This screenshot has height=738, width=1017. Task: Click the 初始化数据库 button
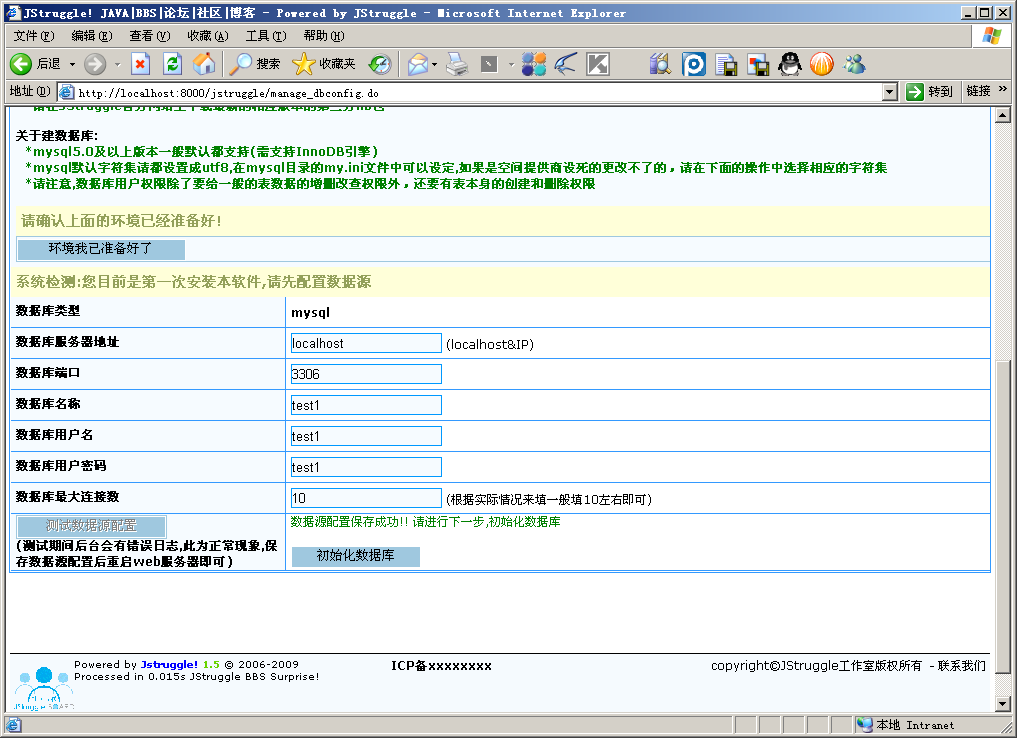tap(355, 556)
